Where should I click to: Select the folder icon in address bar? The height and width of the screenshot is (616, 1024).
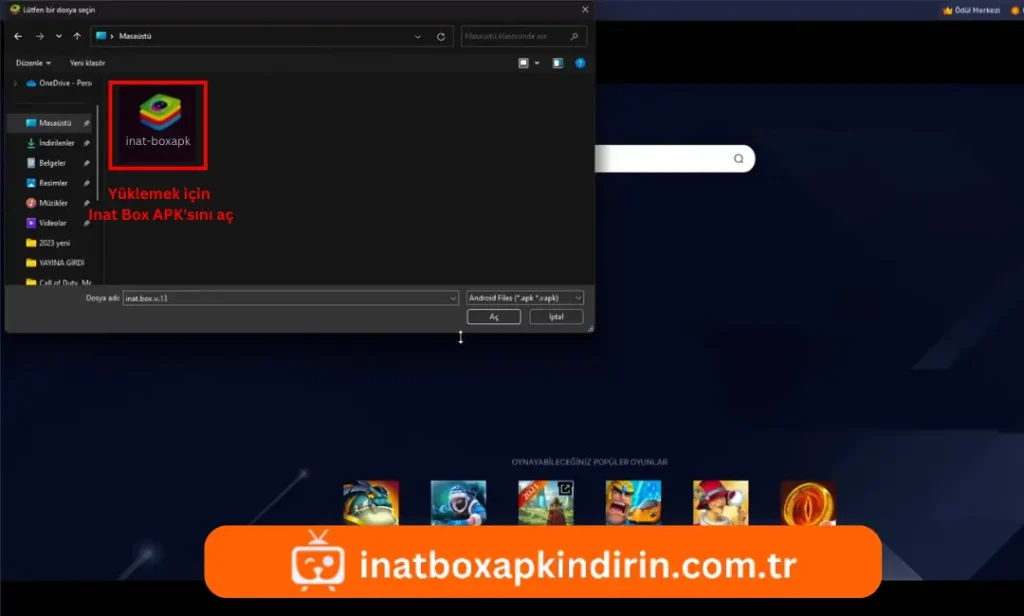101,36
